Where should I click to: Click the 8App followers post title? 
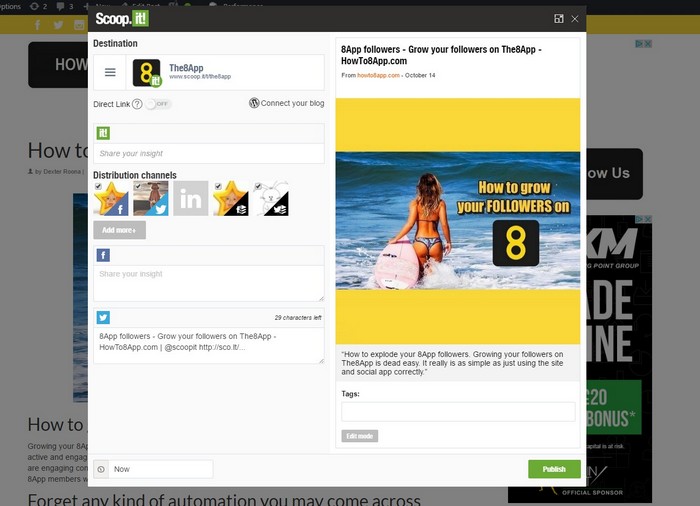[x=441, y=55]
